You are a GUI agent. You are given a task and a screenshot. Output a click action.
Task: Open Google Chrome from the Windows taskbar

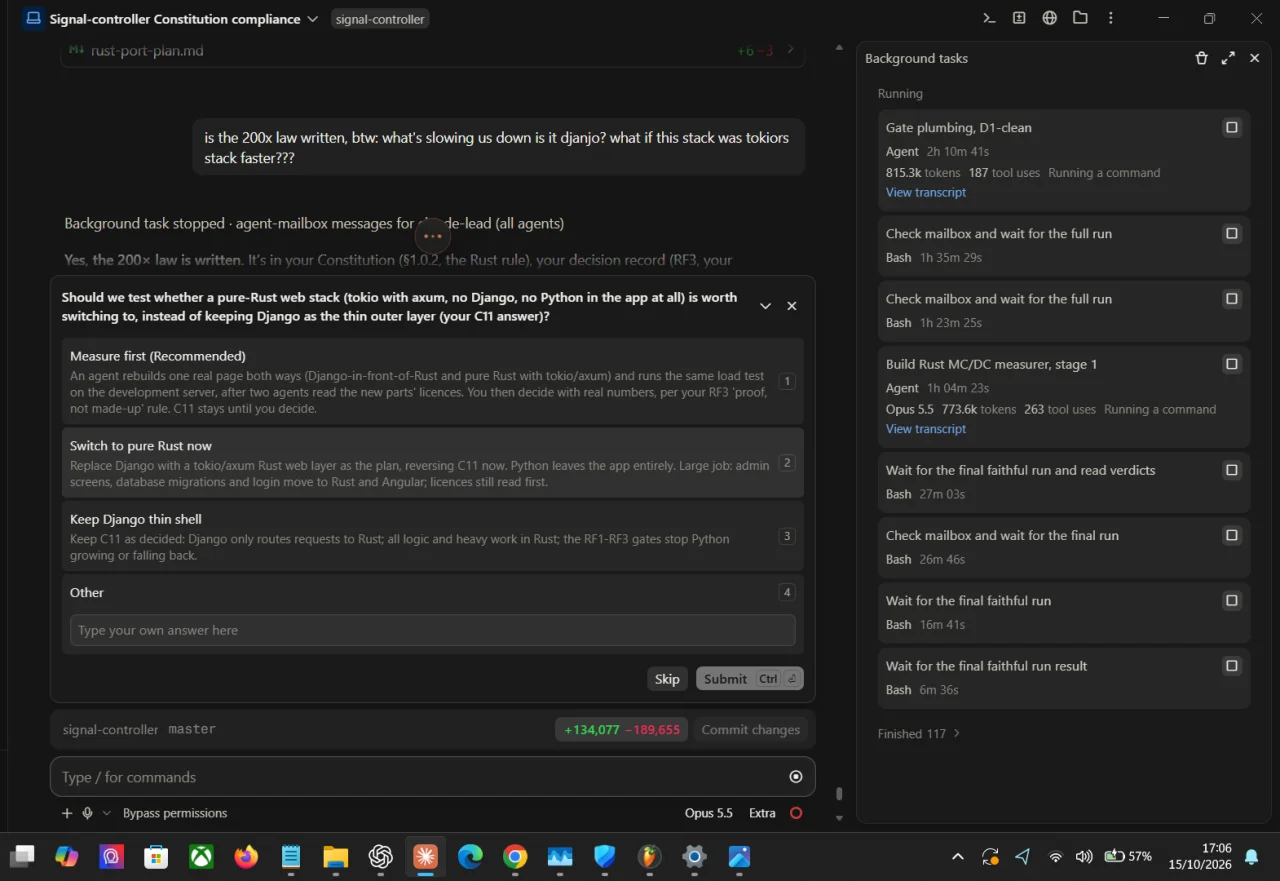pos(515,857)
